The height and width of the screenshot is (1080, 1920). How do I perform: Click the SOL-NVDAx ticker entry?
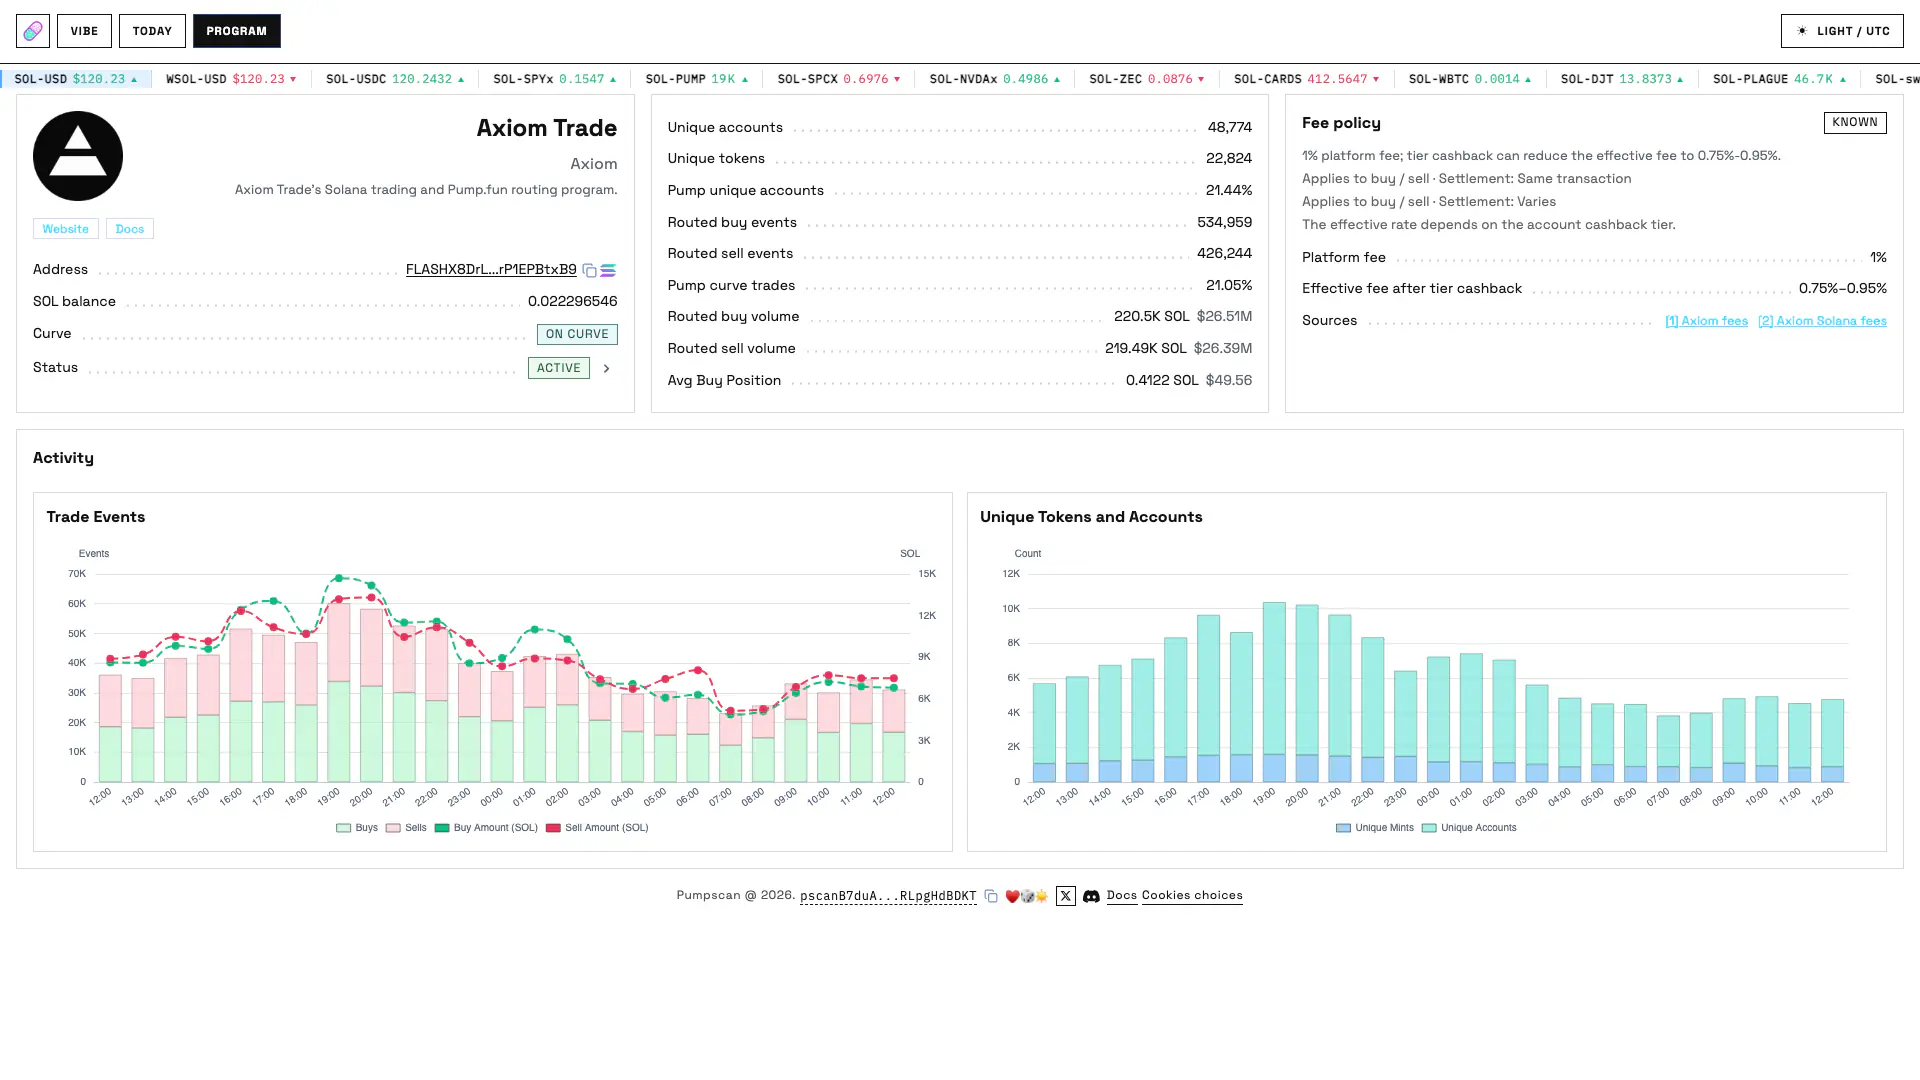coord(995,79)
